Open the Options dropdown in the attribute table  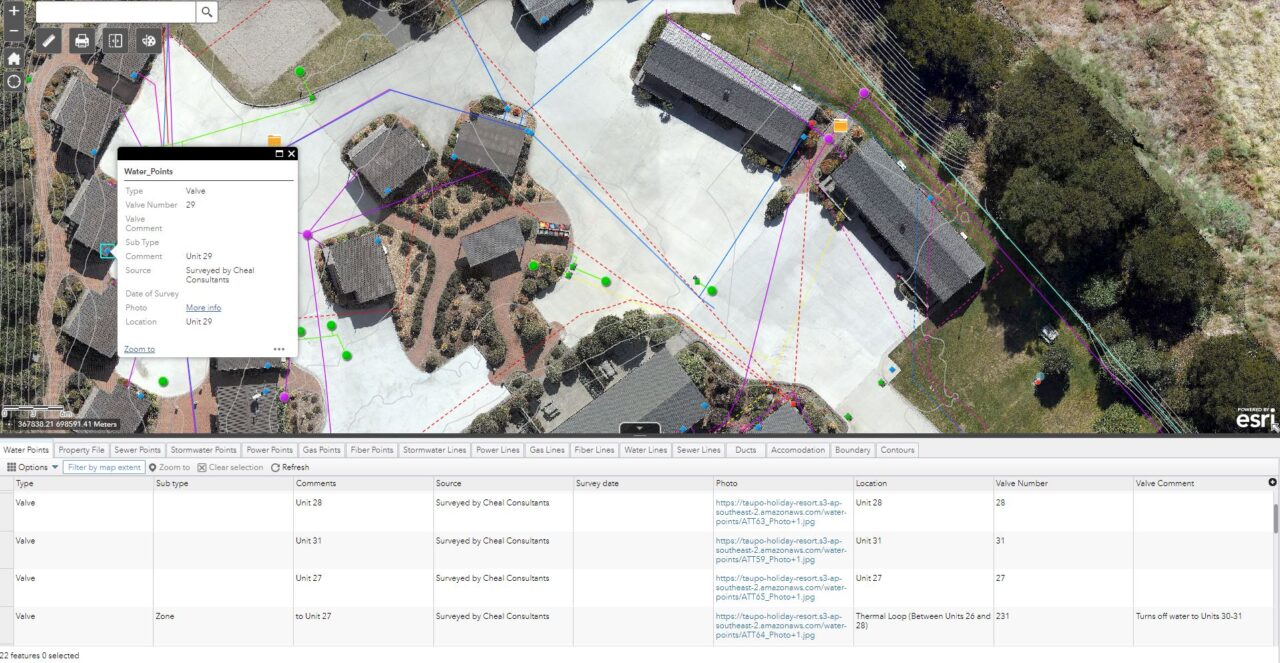[x=30, y=466]
